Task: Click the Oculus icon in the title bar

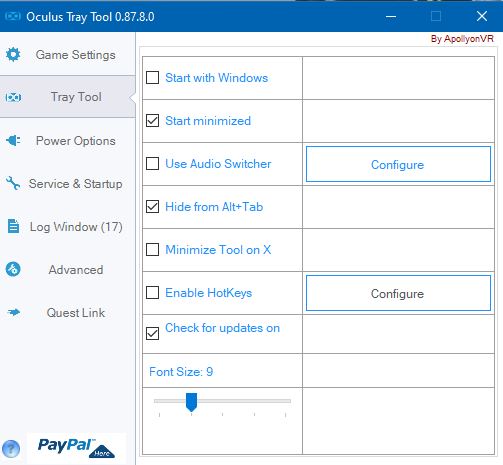Action: (13, 16)
